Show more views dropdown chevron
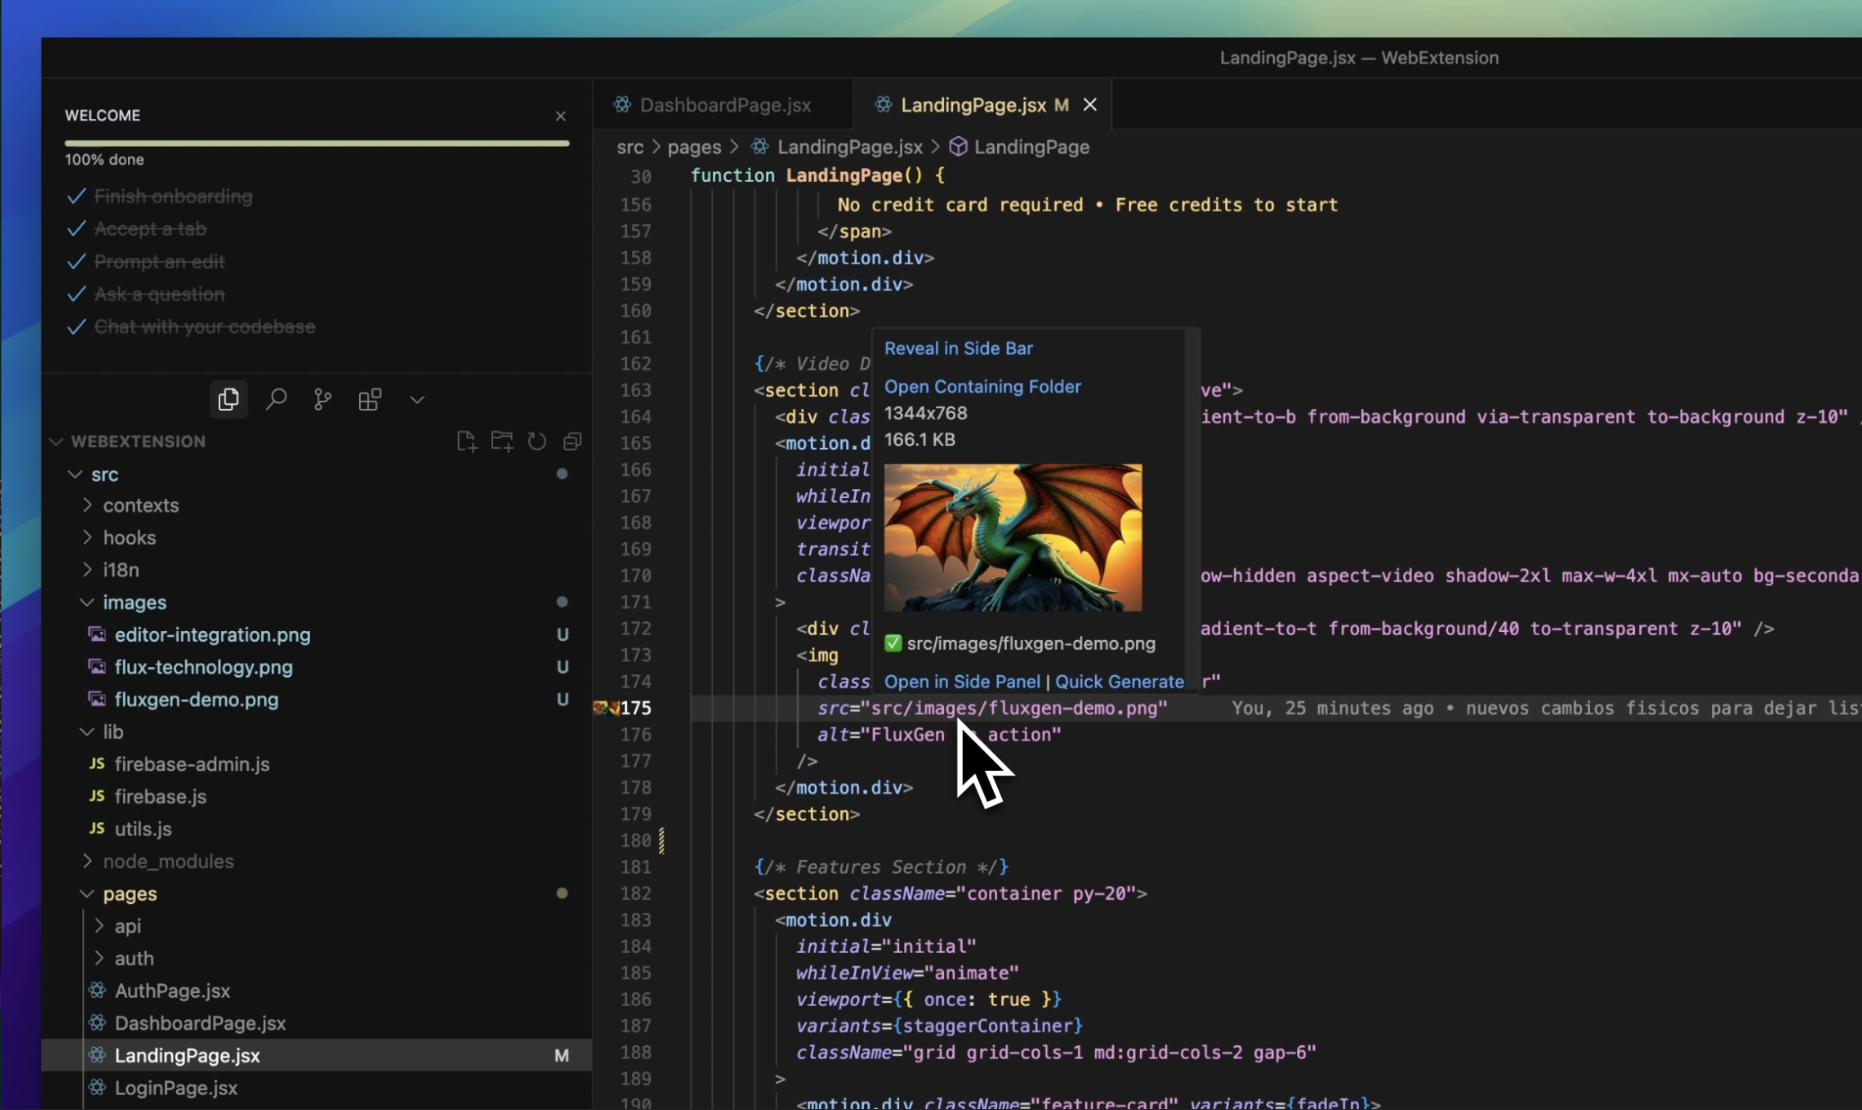Screen dimensions: 1862x1110 tap(417, 400)
